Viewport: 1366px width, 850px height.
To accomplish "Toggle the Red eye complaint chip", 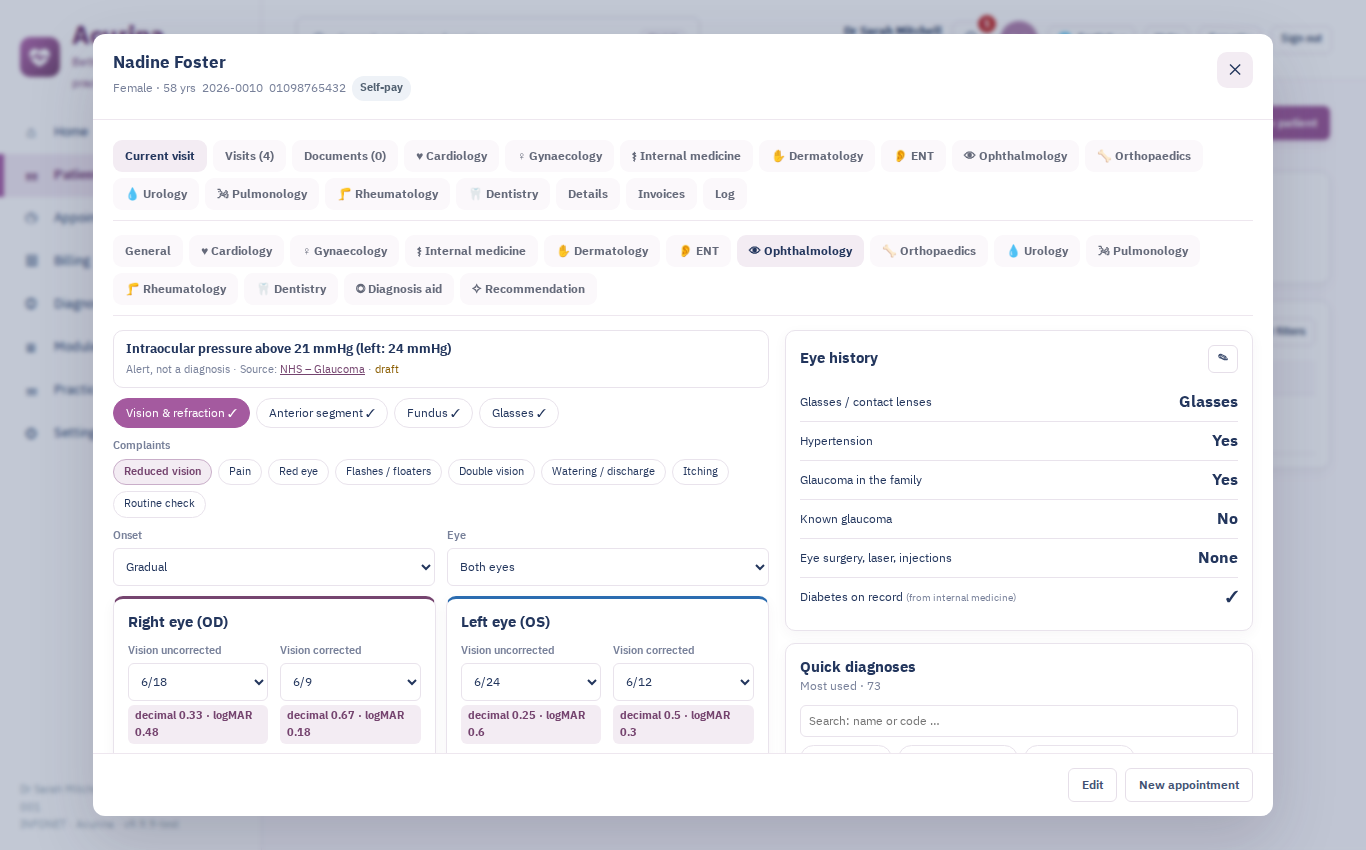I will click(x=298, y=472).
